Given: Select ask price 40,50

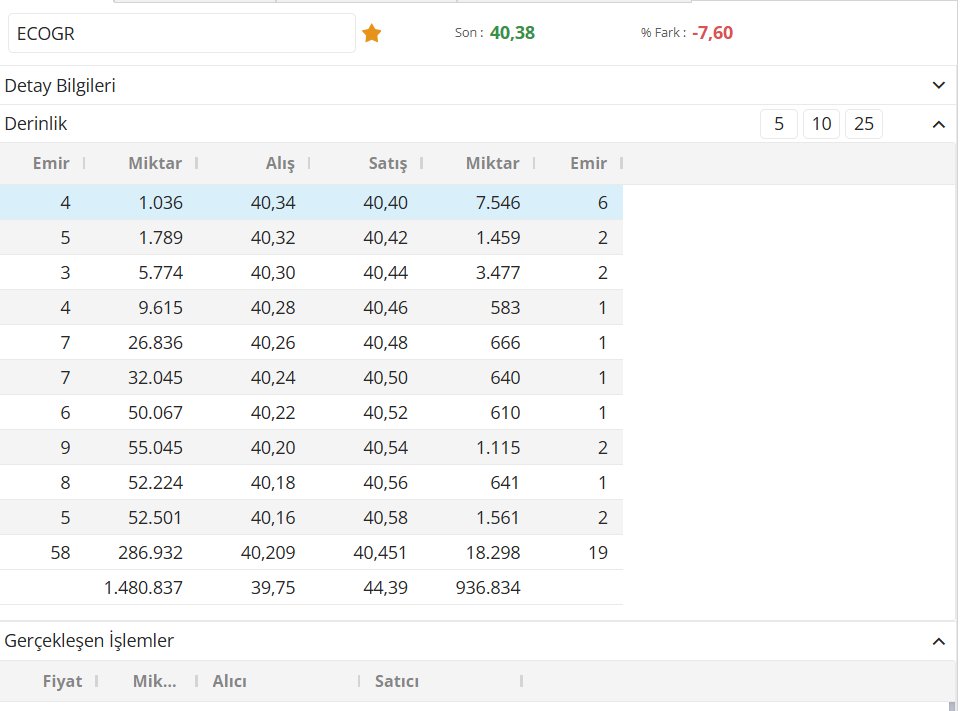Looking at the screenshot, I should (386, 378).
